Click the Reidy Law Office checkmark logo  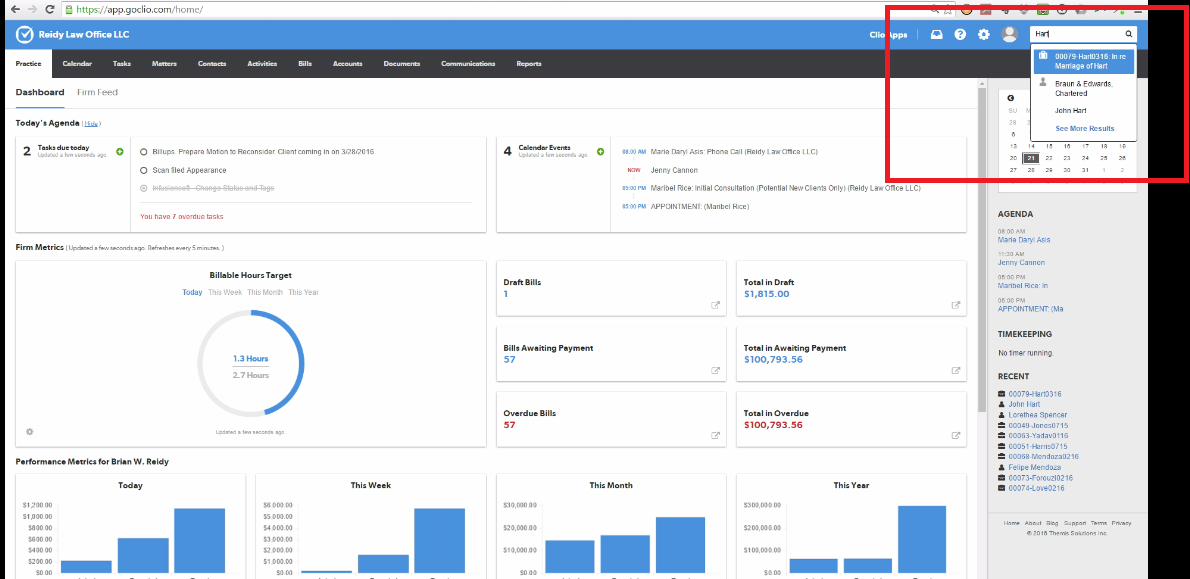23,33
